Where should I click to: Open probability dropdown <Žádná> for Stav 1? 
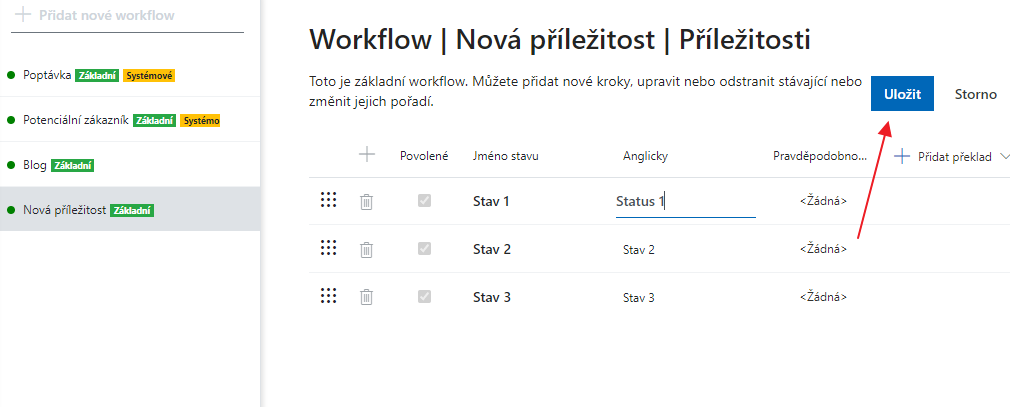[x=823, y=201]
